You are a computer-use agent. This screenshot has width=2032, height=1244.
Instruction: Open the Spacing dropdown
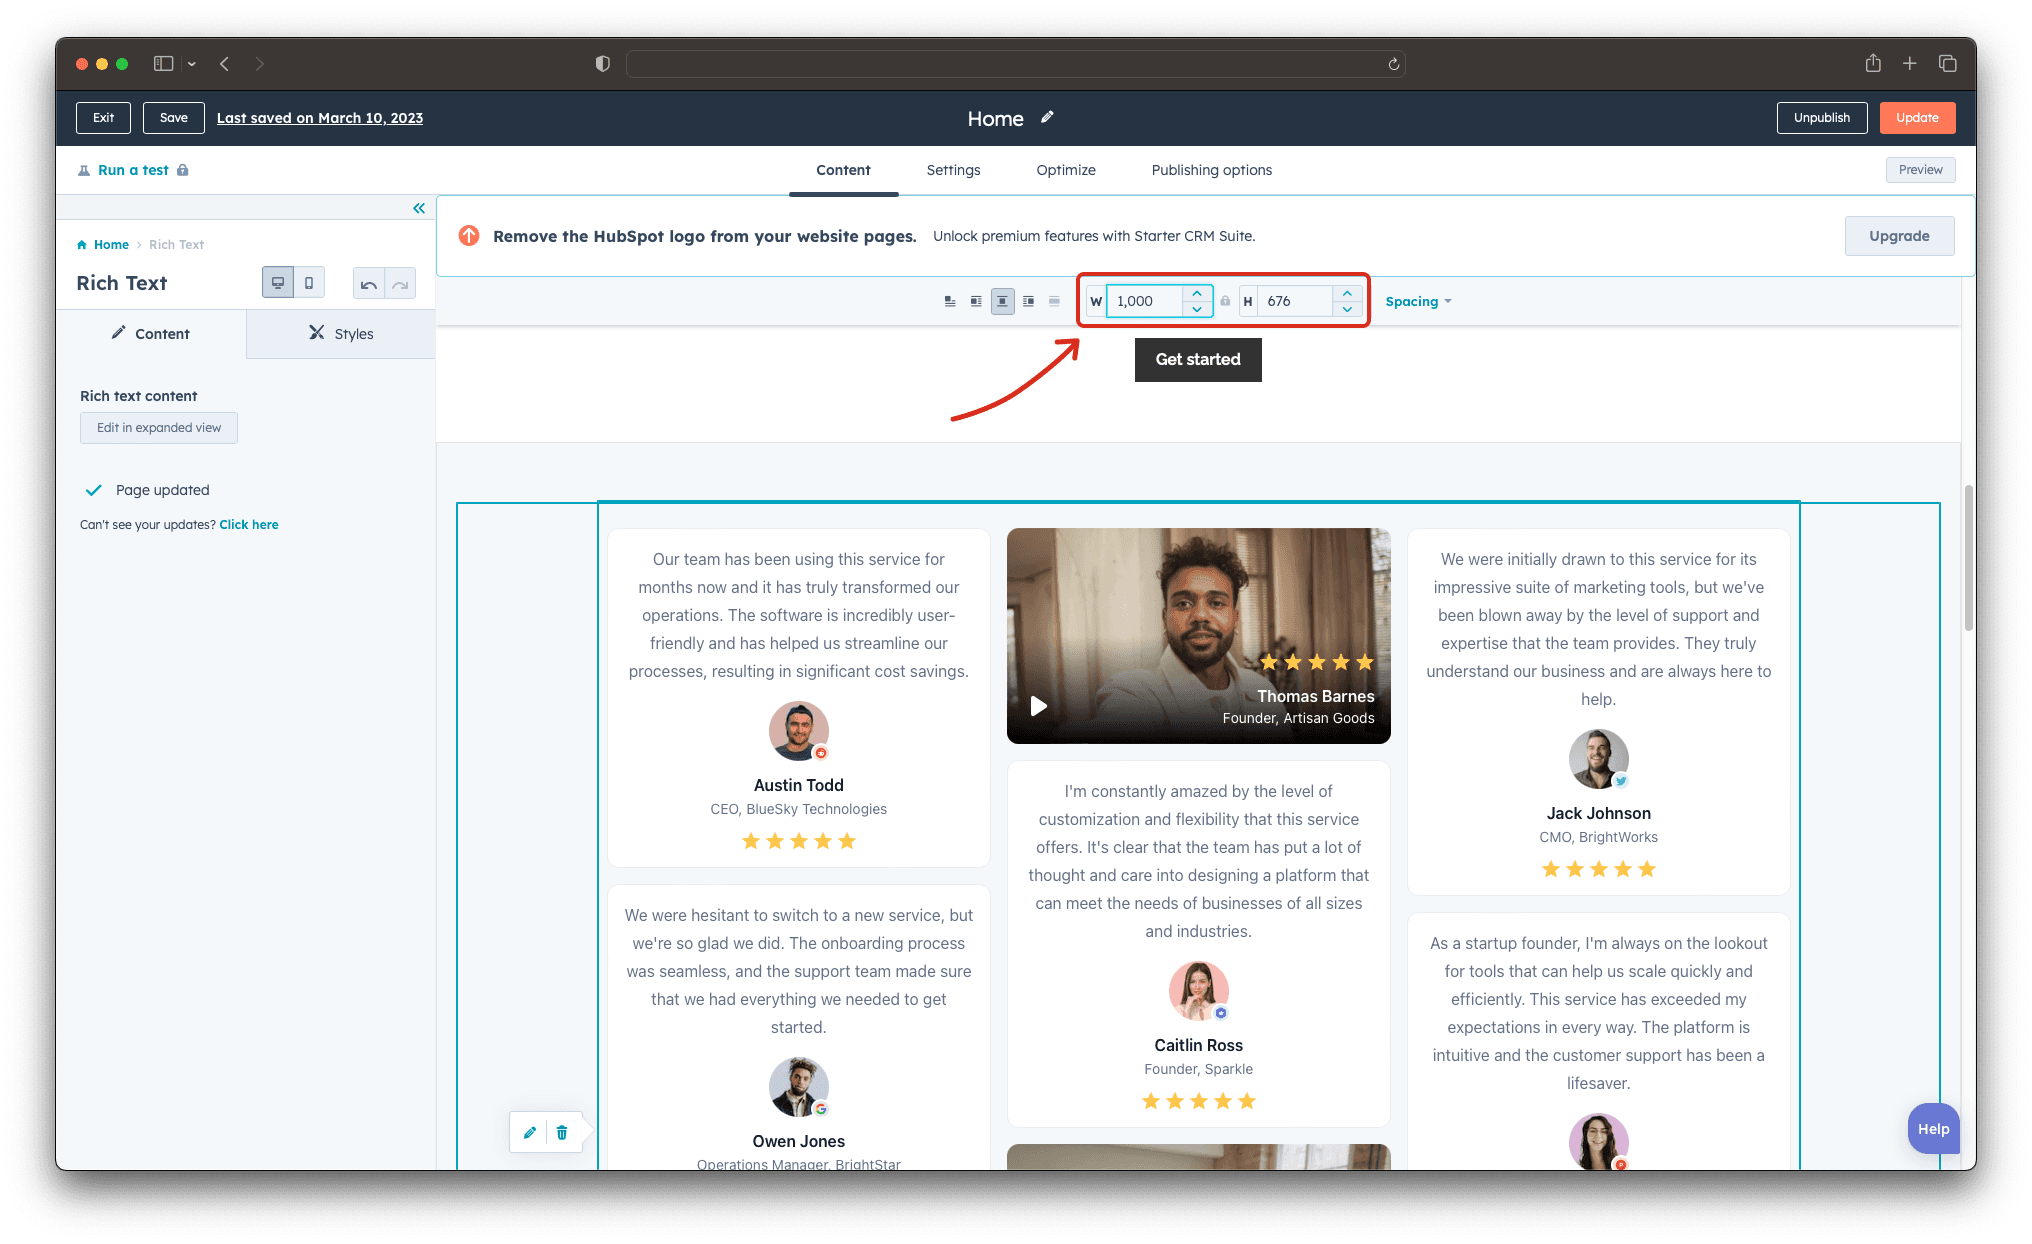(1418, 301)
